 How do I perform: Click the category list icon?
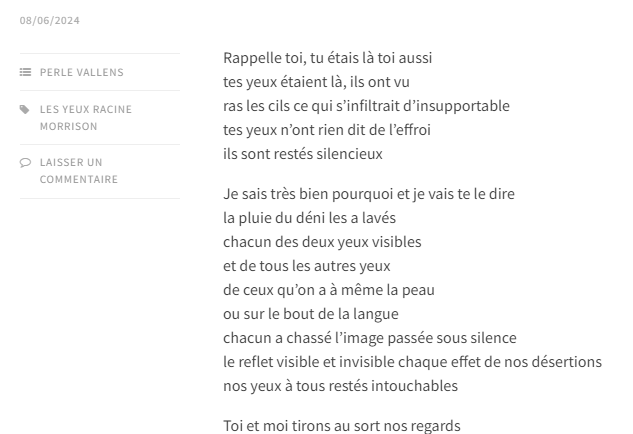click(x=25, y=72)
